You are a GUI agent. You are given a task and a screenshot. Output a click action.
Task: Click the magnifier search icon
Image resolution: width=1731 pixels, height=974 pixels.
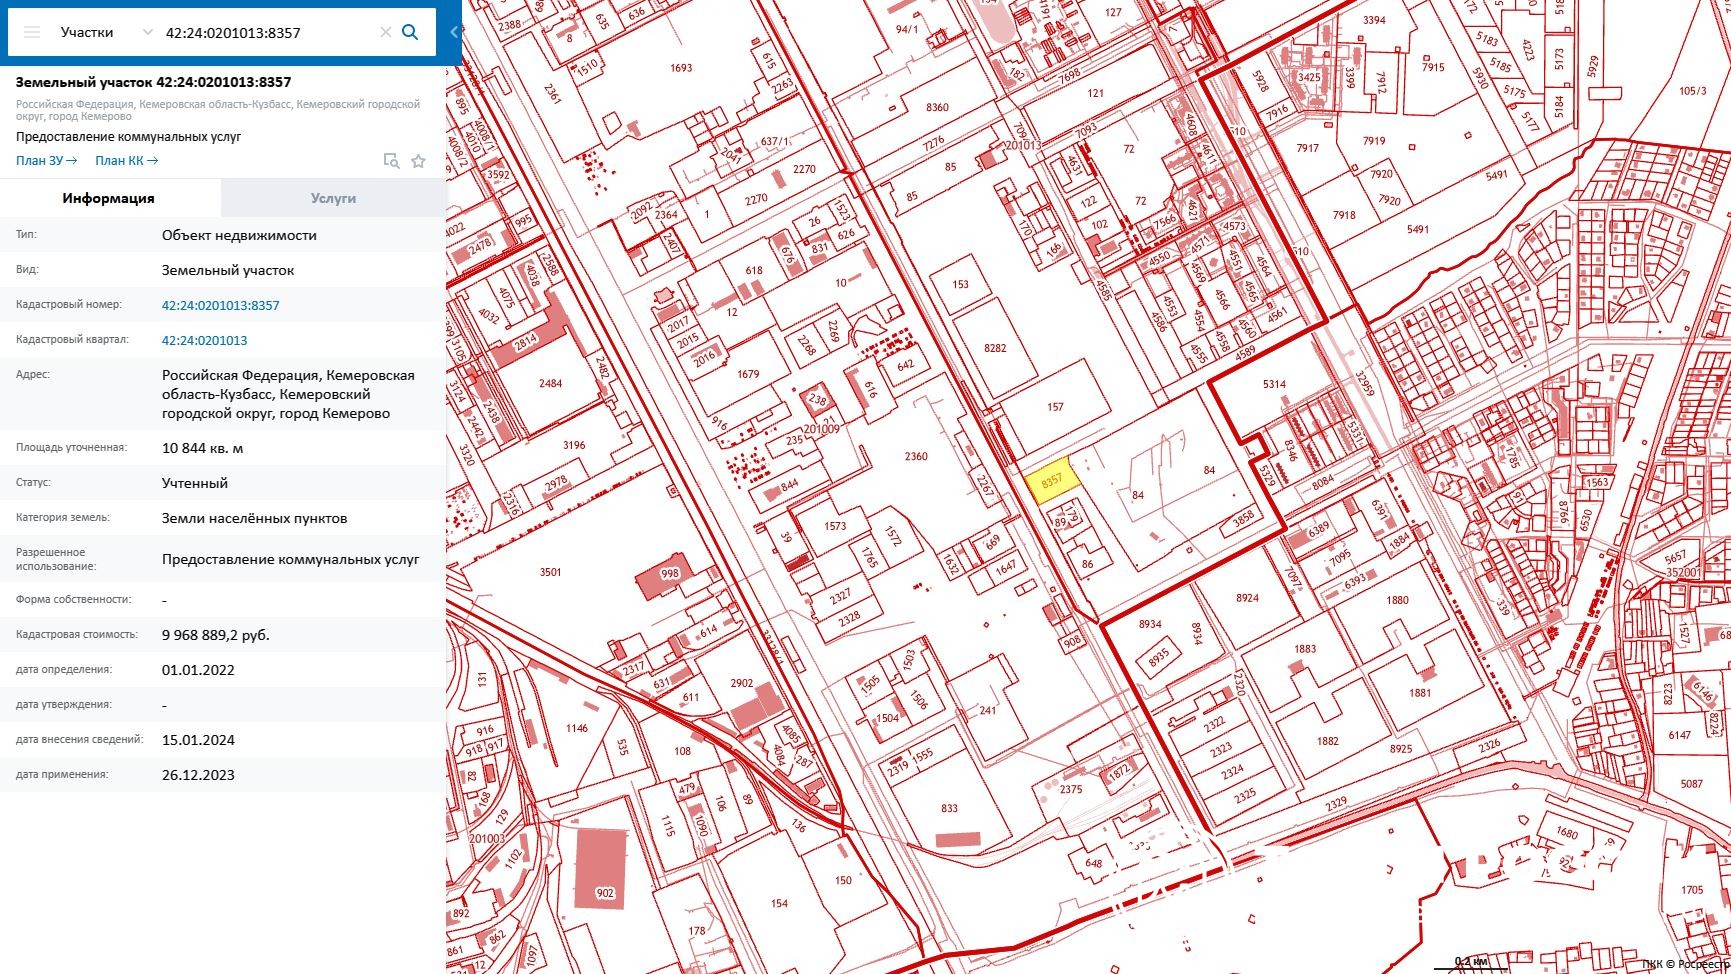(410, 32)
